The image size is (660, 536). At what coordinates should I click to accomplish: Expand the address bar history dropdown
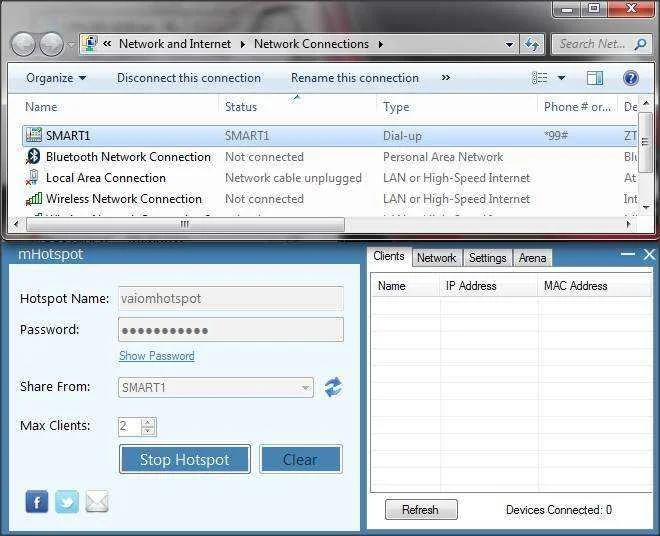pyautogui.click(x=509, y=44)
